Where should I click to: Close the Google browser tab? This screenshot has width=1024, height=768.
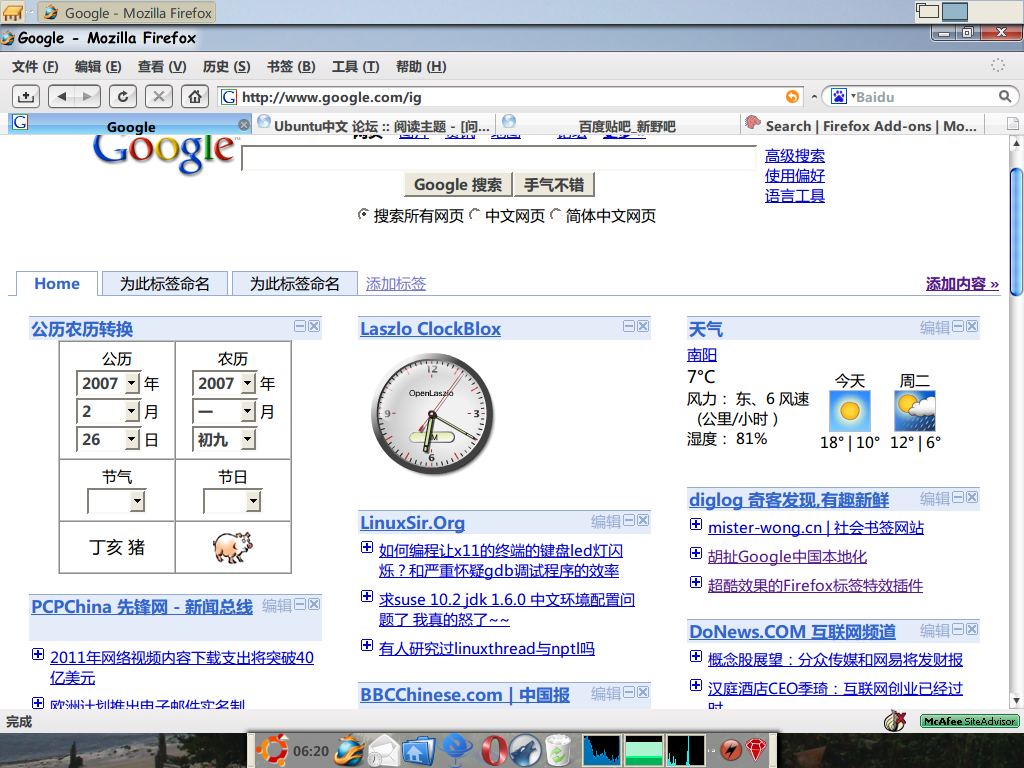coord(244,125)
